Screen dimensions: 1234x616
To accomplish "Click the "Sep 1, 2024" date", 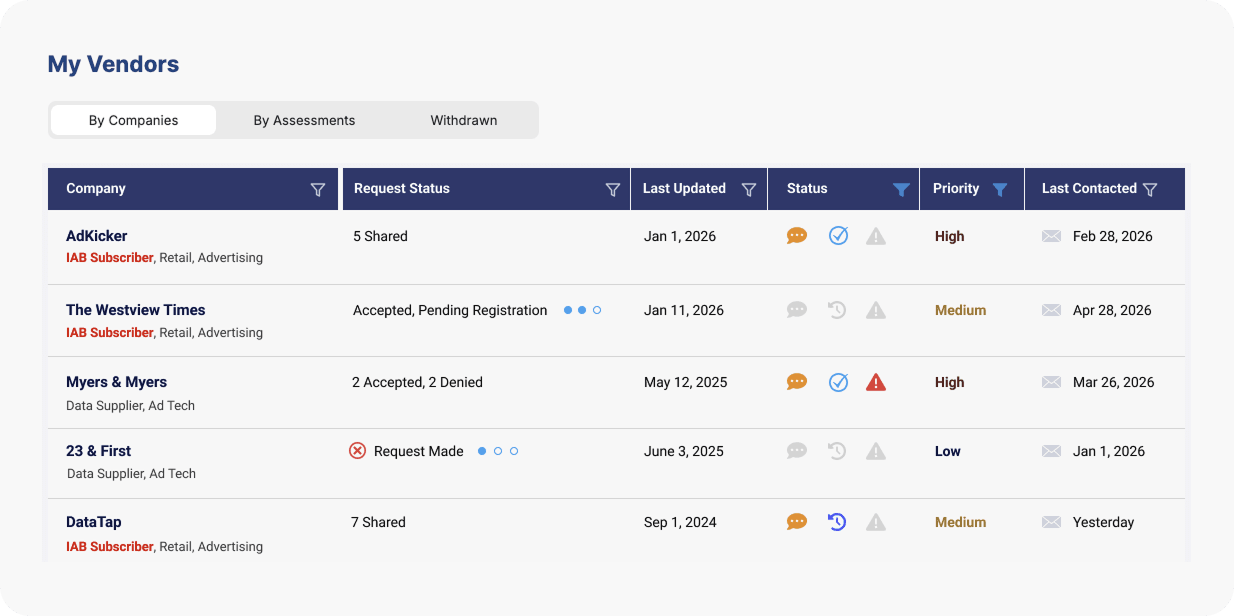I will coord(680,522).
